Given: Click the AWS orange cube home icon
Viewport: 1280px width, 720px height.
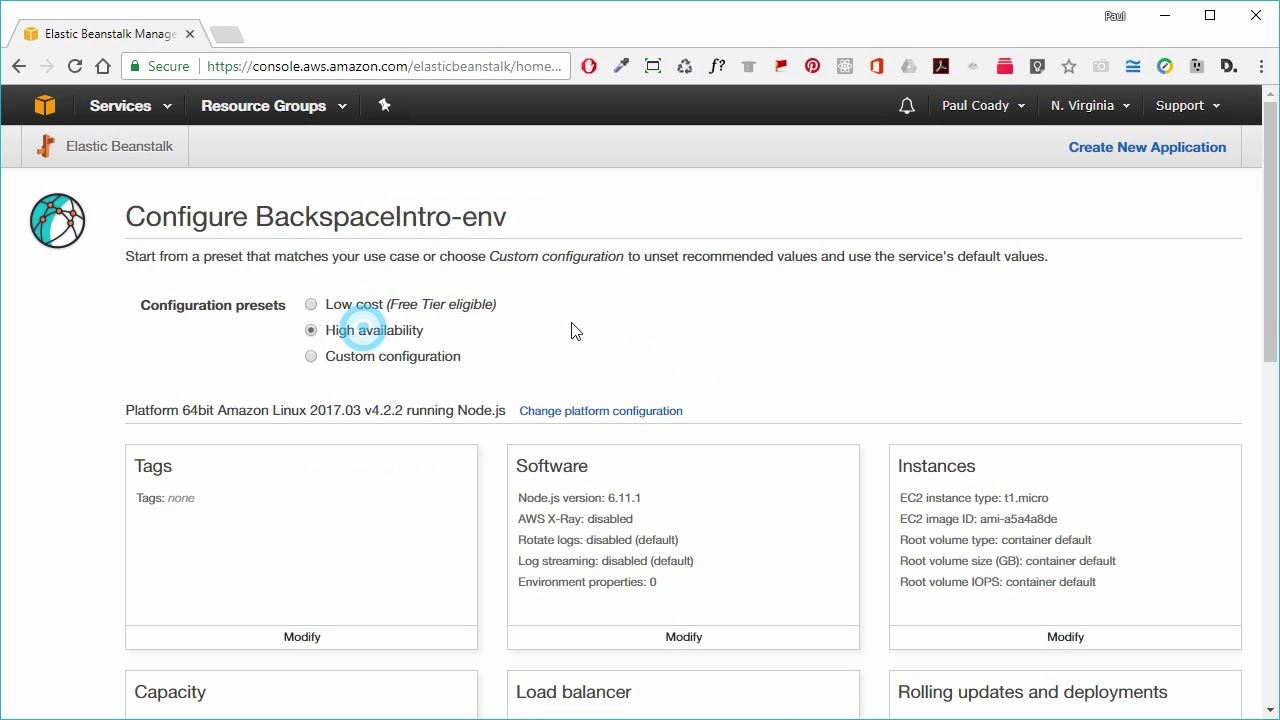Looking at the screenshot, I should (45, 105).
